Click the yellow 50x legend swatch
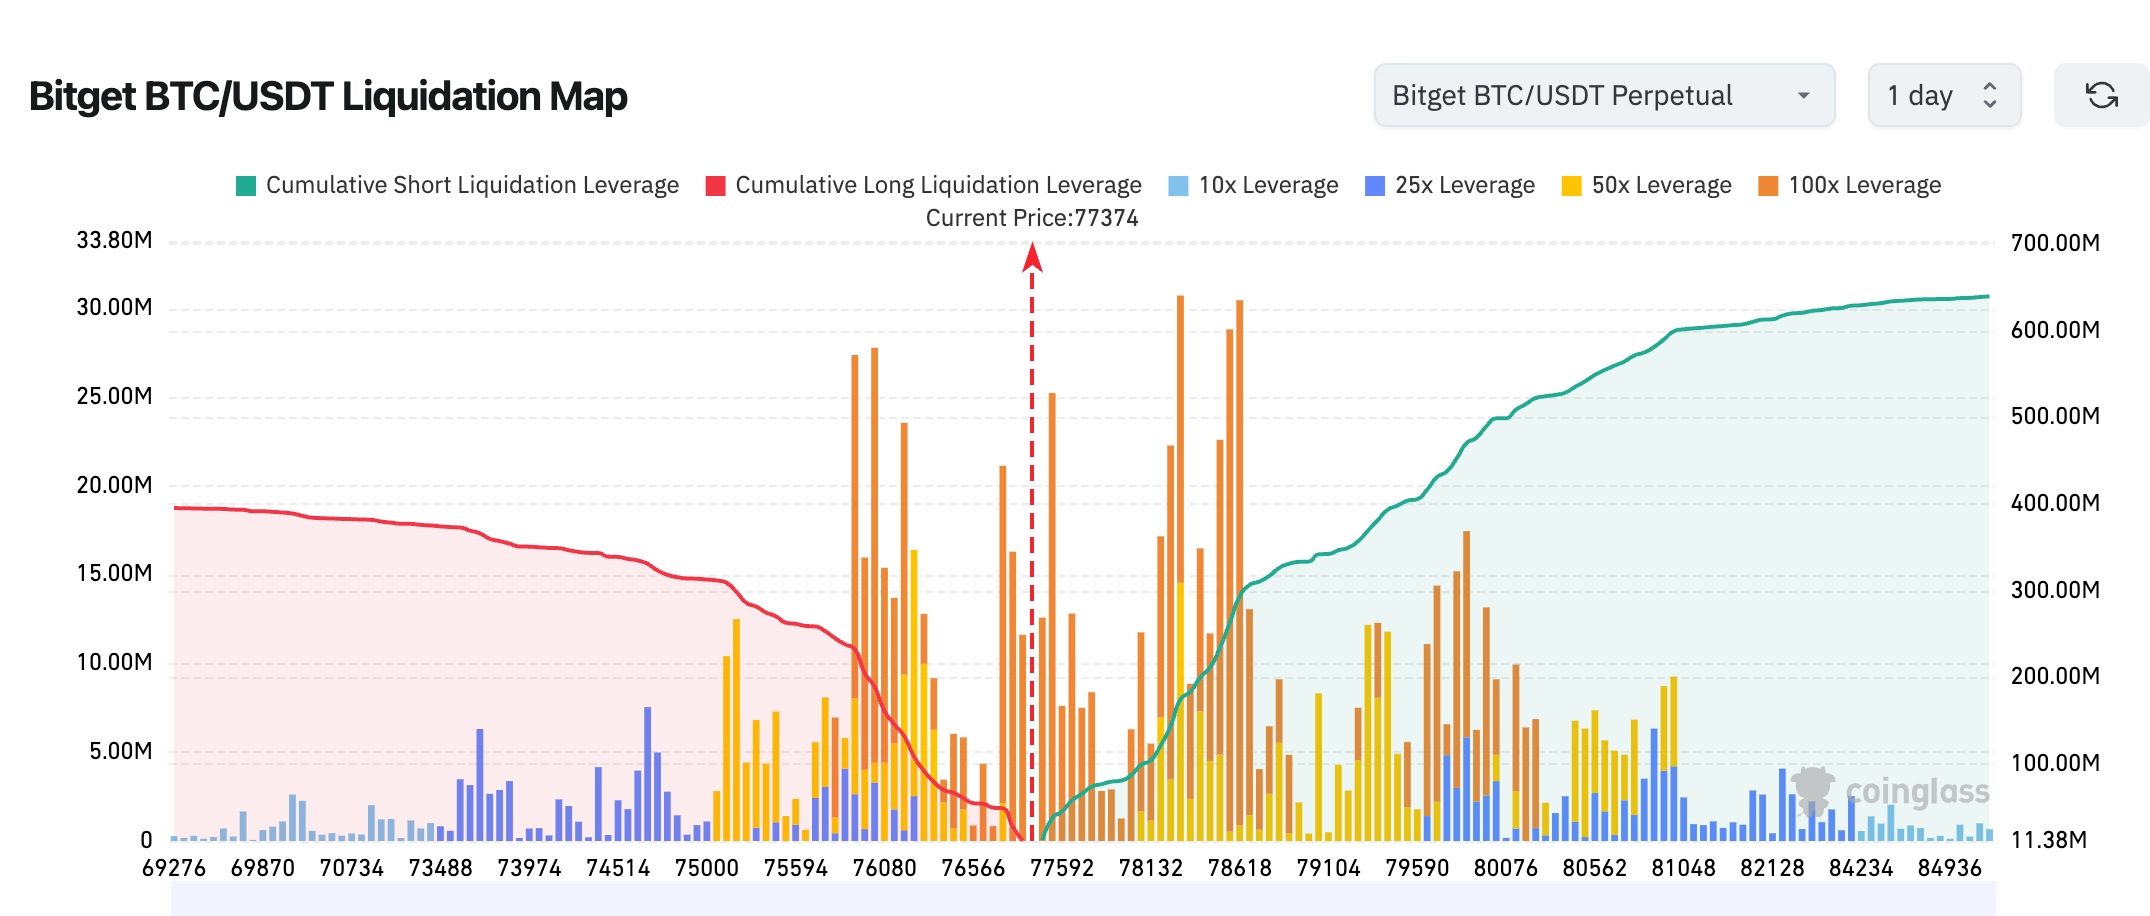The height and width of the screenshot is (916, 2150). tap(1572, 186)
